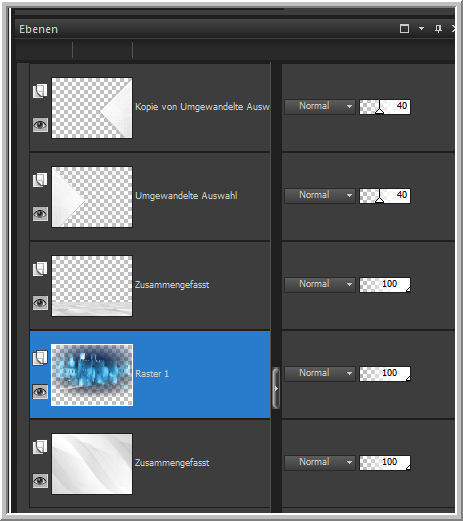Image resolution: width=463 pixels, height=521 pixels.
Task: Hide the Raster 1 layer
Action: click(40, 392)
